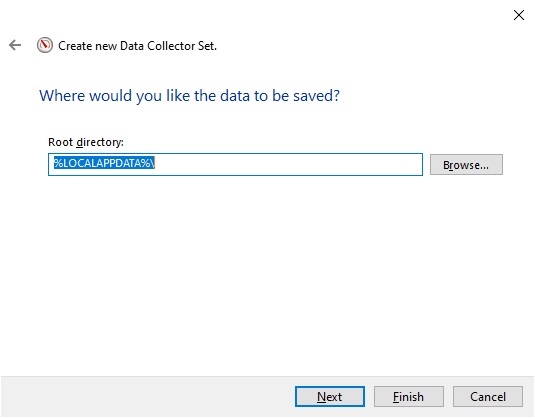Click the "Create new Data Collector Set." title
This screenshot has height=418, width=535.
(x=138, y=46)
